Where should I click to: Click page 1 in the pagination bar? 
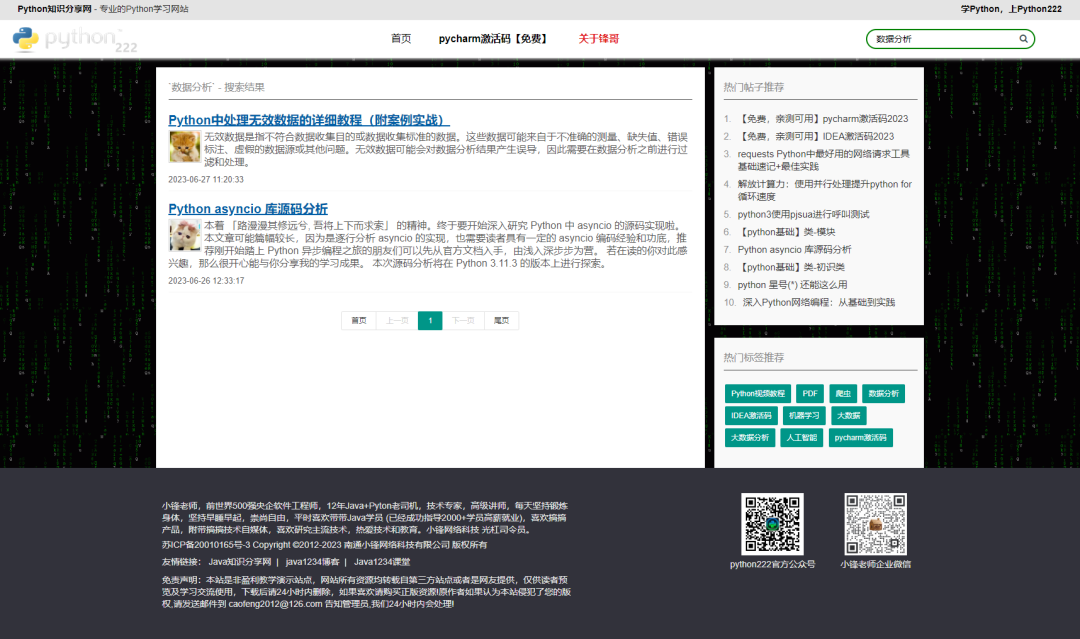coord(430,320)
